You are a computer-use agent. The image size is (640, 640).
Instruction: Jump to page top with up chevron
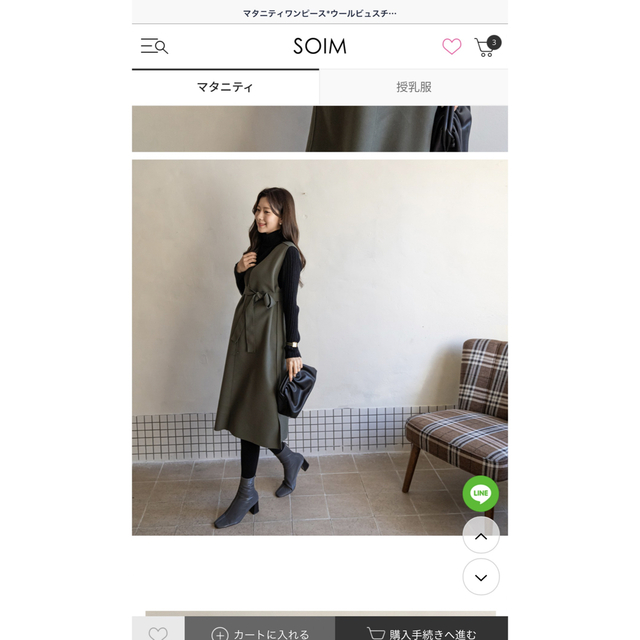click(x=481, y=536)
